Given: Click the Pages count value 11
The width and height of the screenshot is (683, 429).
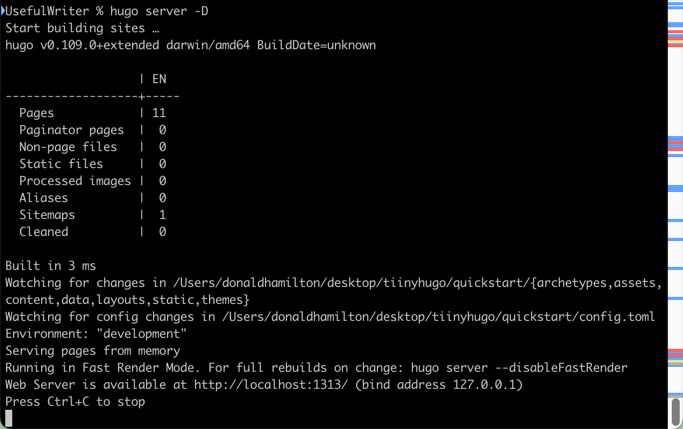Looking at the screenshot, I should point(160,113).
